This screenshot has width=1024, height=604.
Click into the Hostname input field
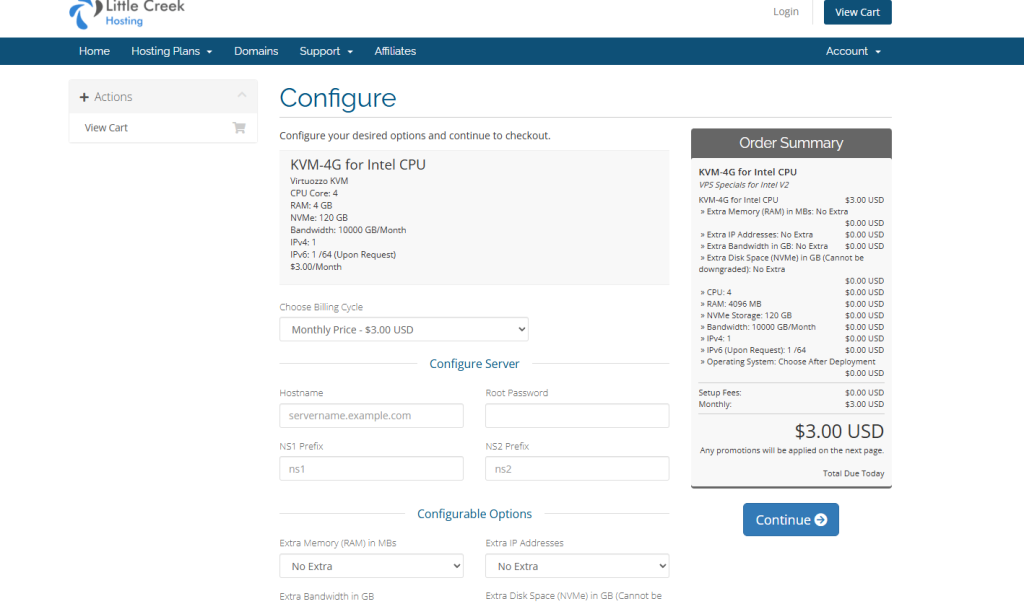(x=371, y=416)
